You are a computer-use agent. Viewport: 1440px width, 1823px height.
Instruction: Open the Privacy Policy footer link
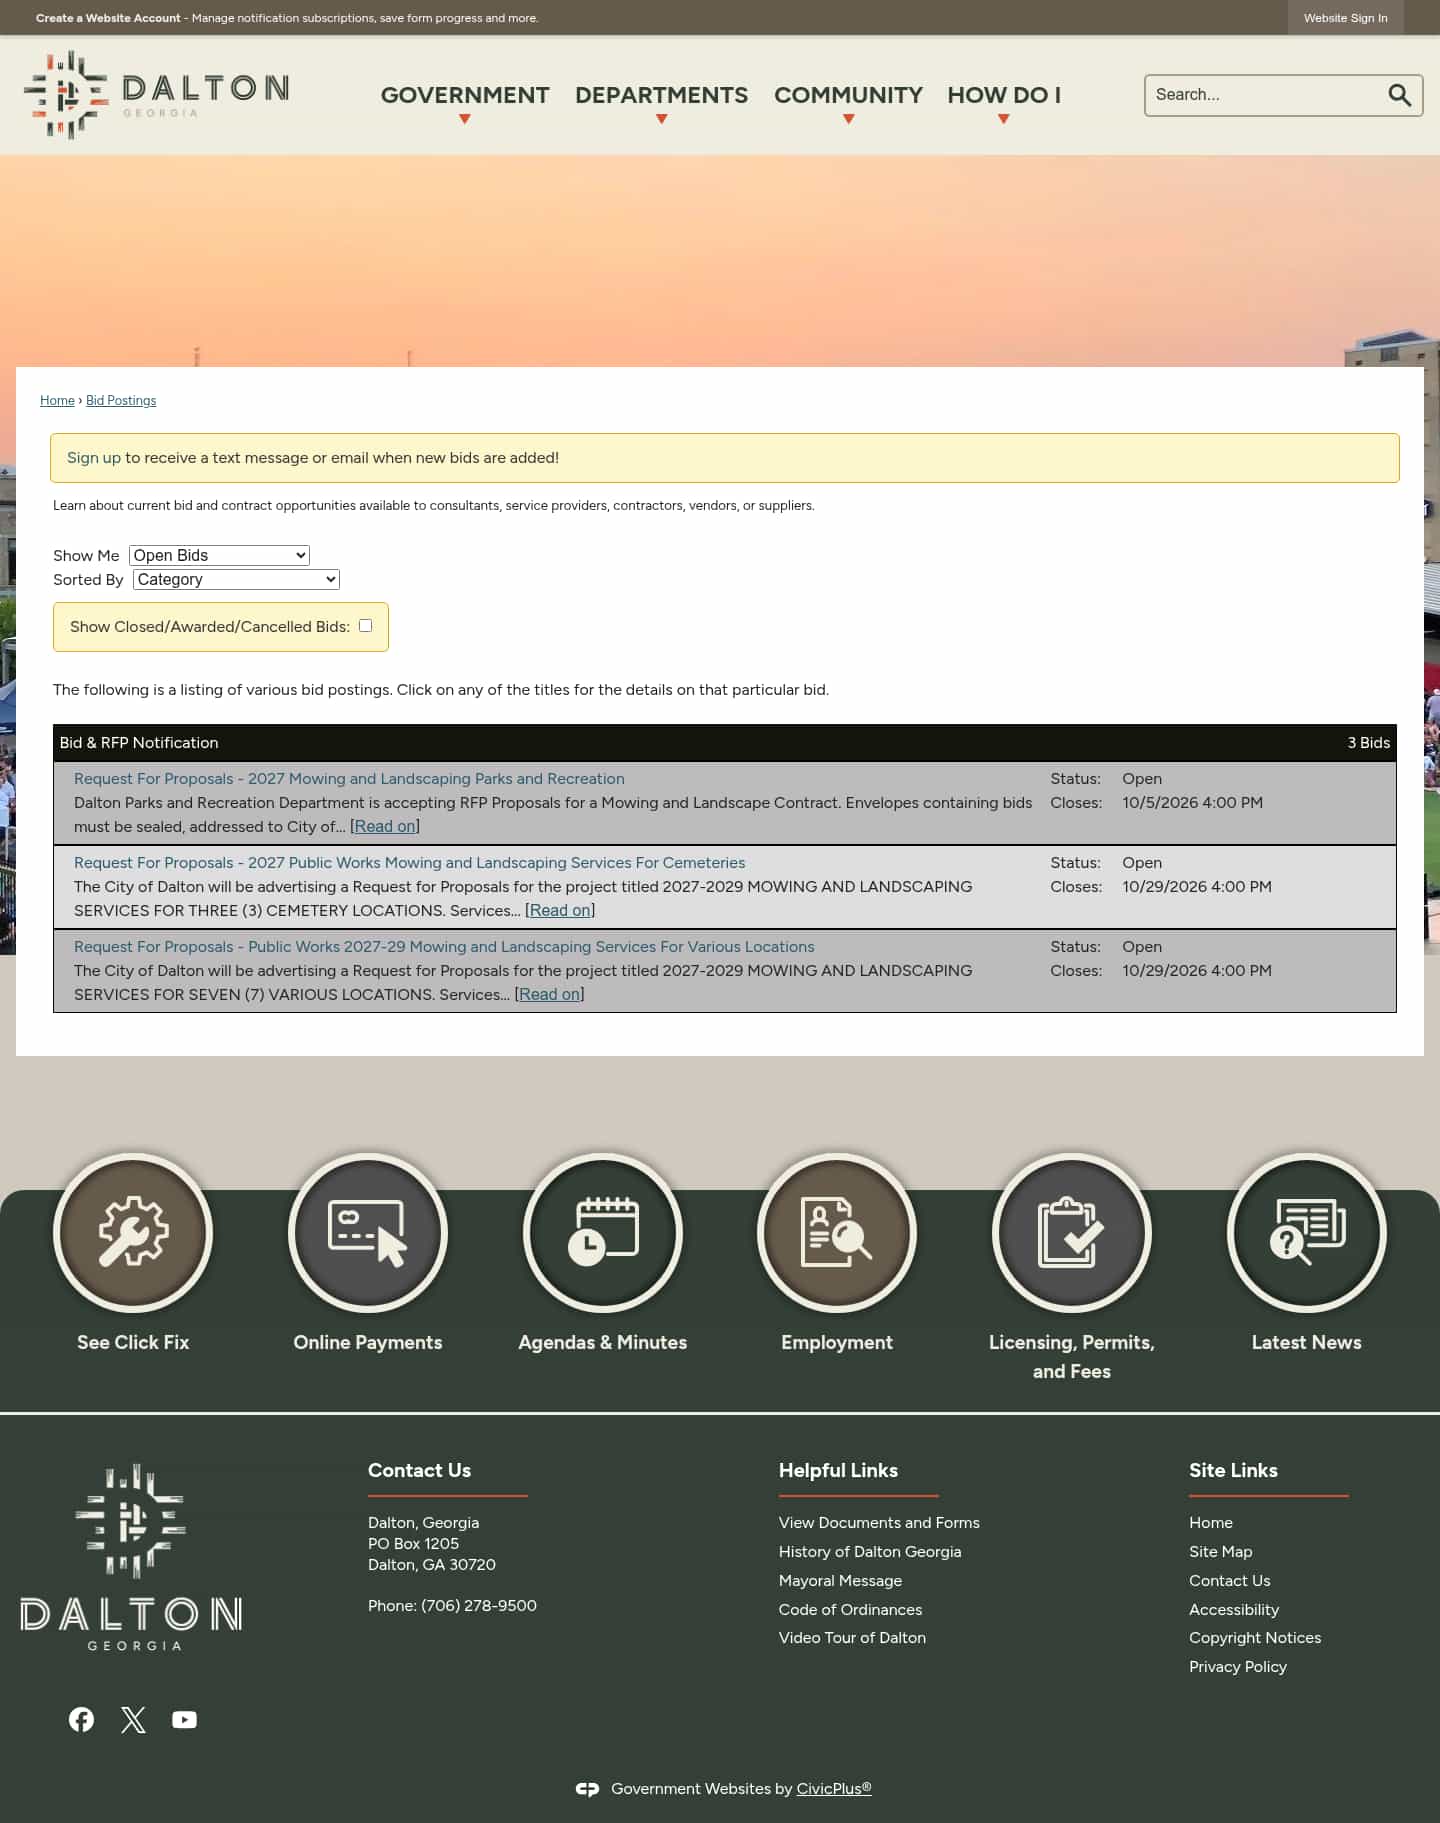1238,1667
